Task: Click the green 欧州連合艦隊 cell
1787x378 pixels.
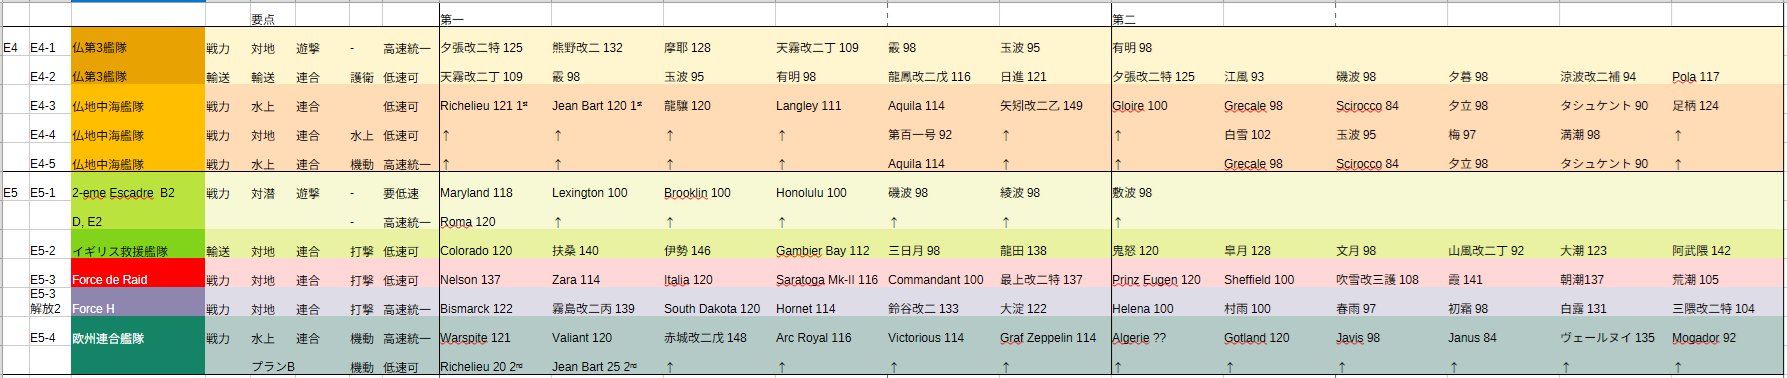Action: (x=138, y=338)
